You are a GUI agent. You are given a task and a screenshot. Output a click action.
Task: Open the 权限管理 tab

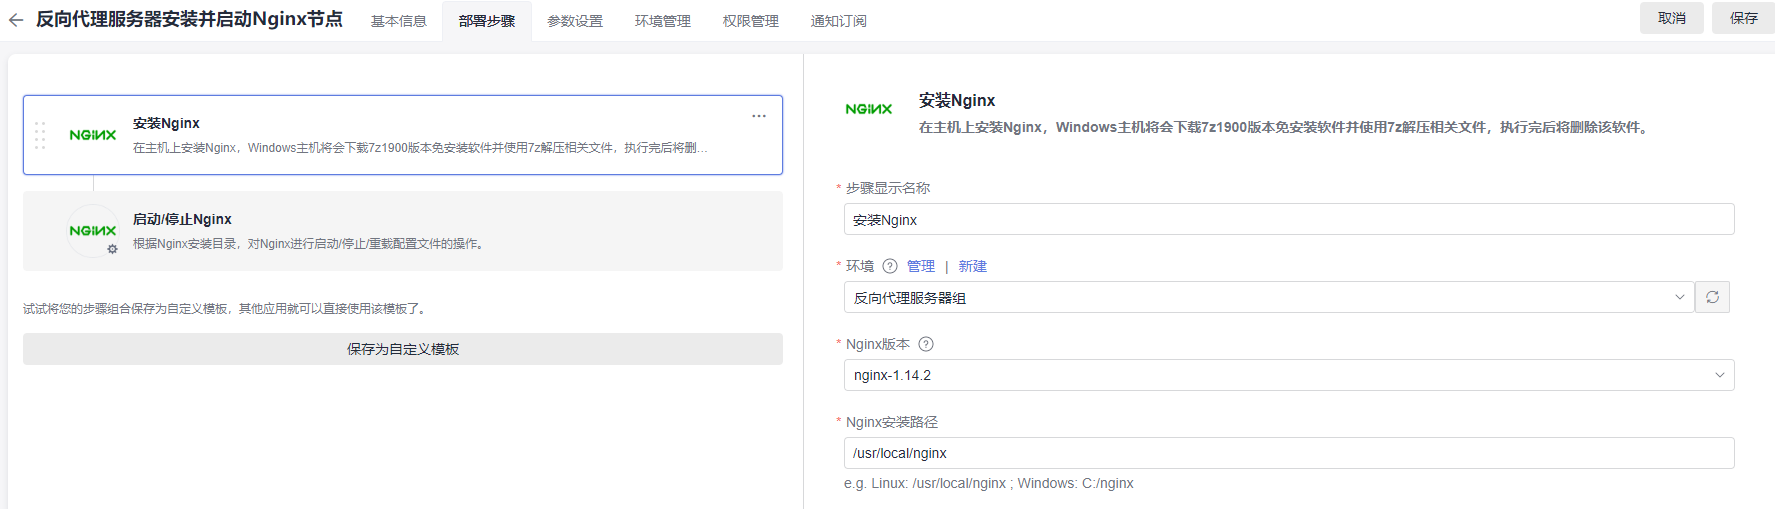(x=751, y=21)
